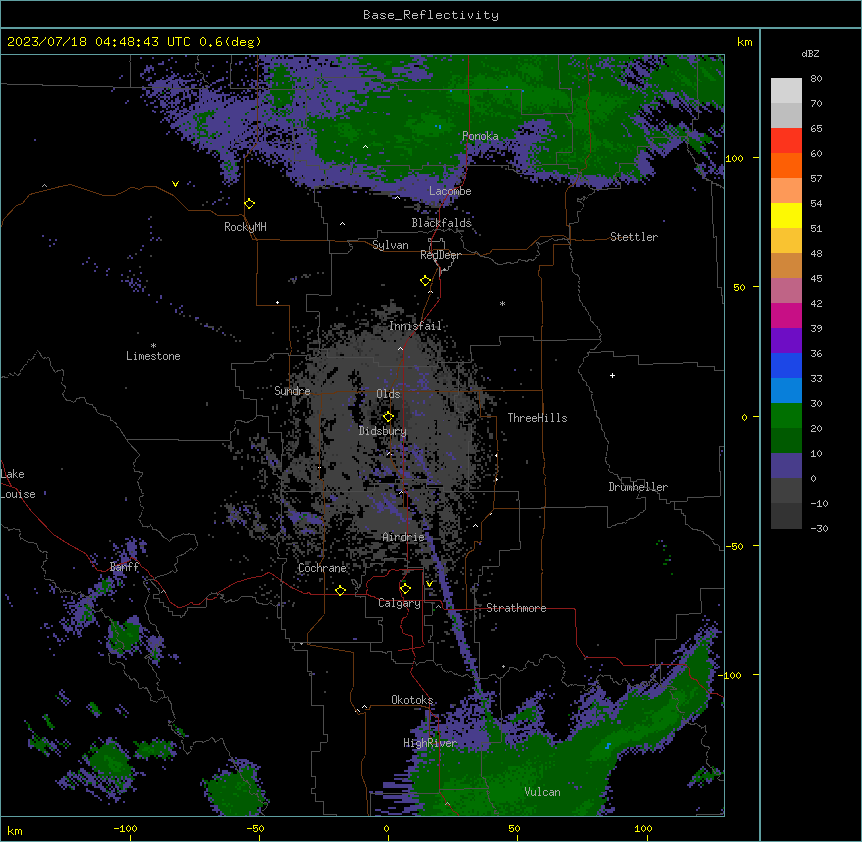Click the Base_Reflectivity title text
862x842 pixels.
pyautogui.click(x=431, y=15)
